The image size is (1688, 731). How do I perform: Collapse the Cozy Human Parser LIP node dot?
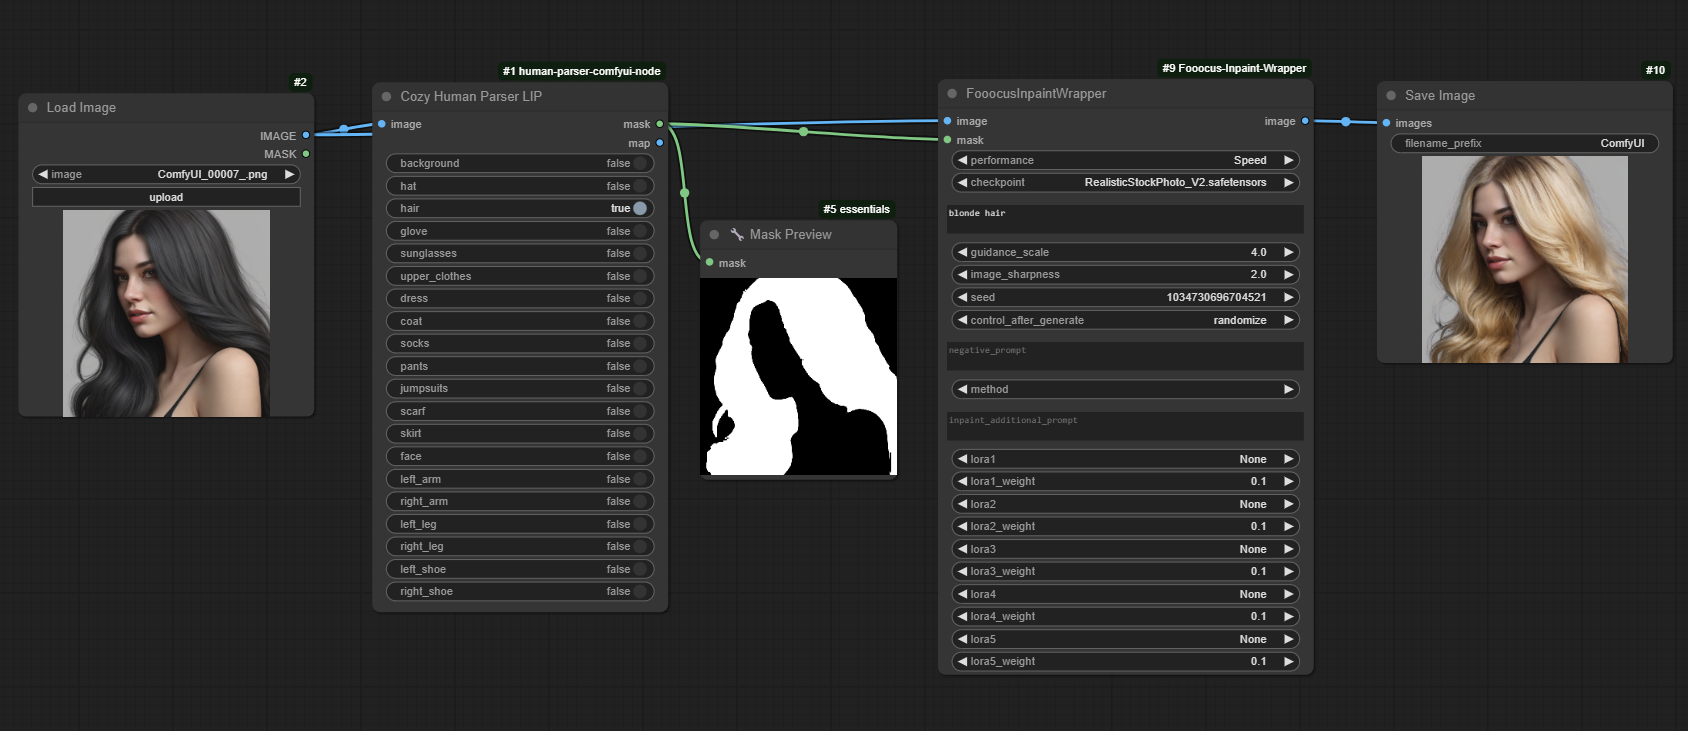tap(387, 97)
